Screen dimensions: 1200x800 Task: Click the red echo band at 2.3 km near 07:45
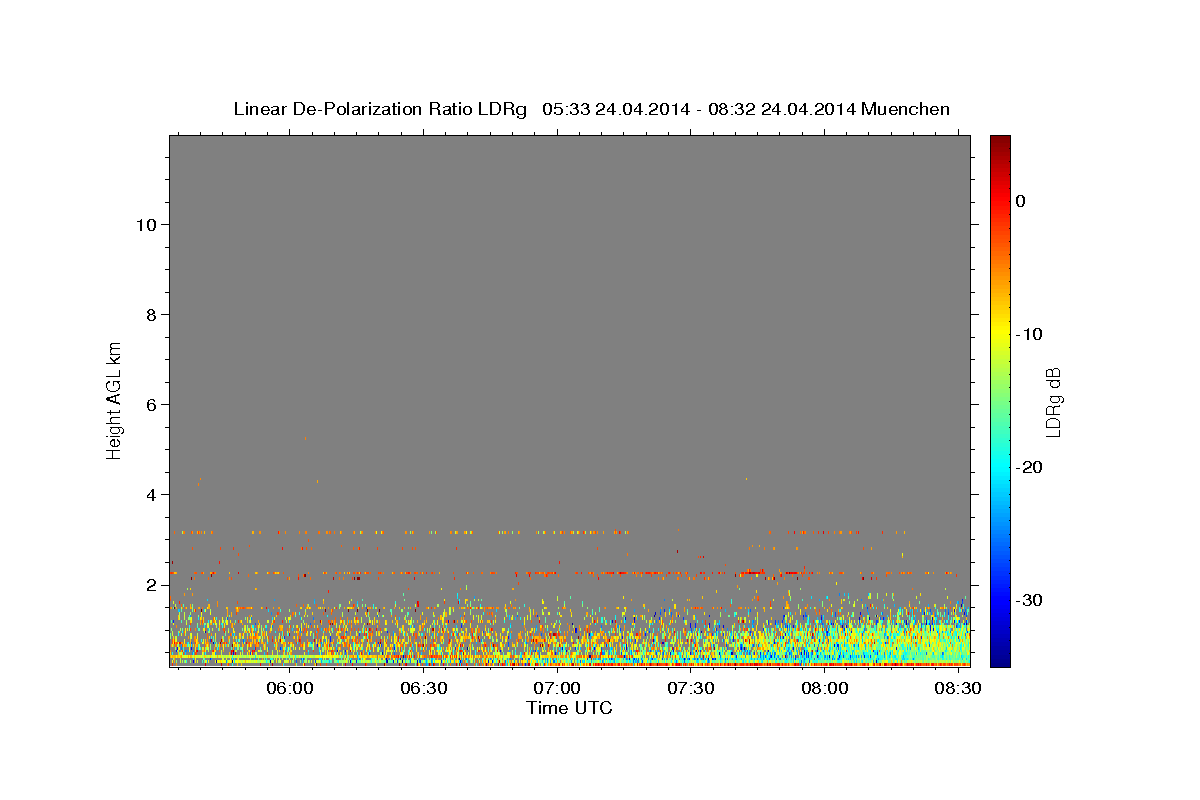click(x=752, y=572)
